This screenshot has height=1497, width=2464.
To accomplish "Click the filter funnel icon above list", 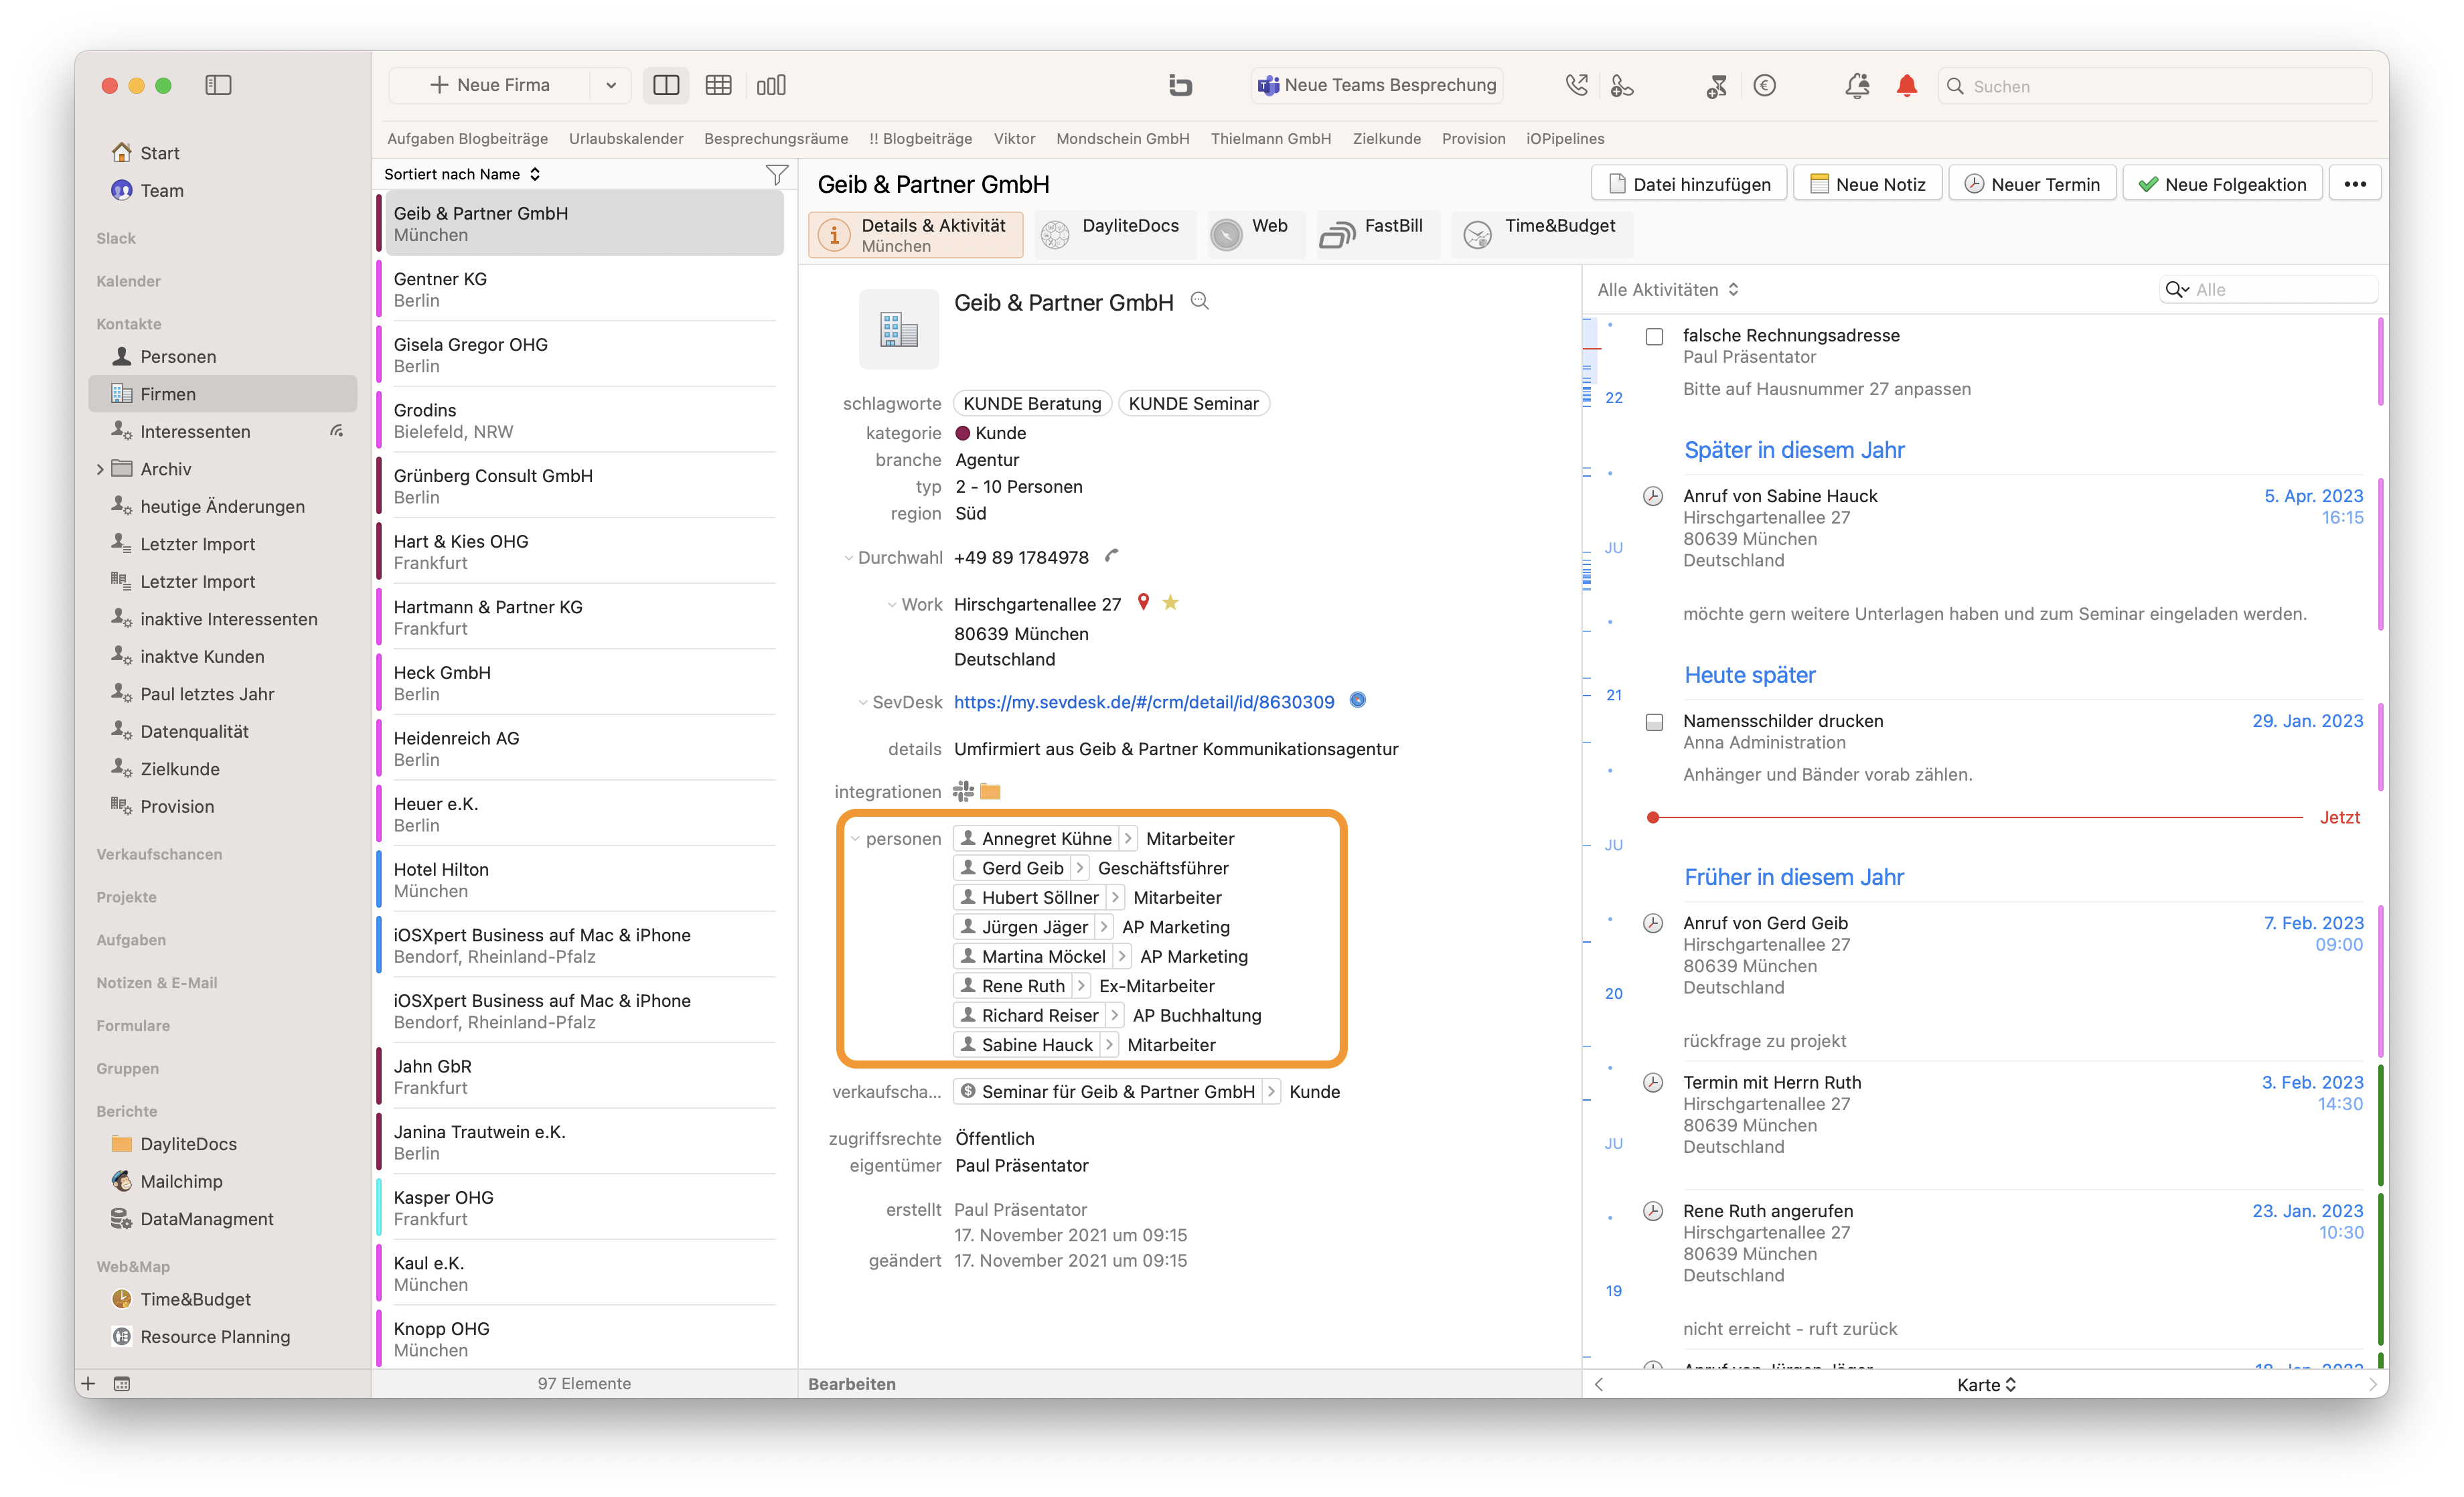I will point(777,174).
